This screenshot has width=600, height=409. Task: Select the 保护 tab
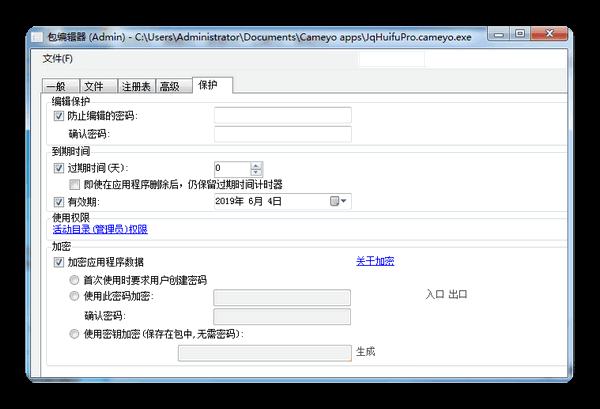pos(212,85)
